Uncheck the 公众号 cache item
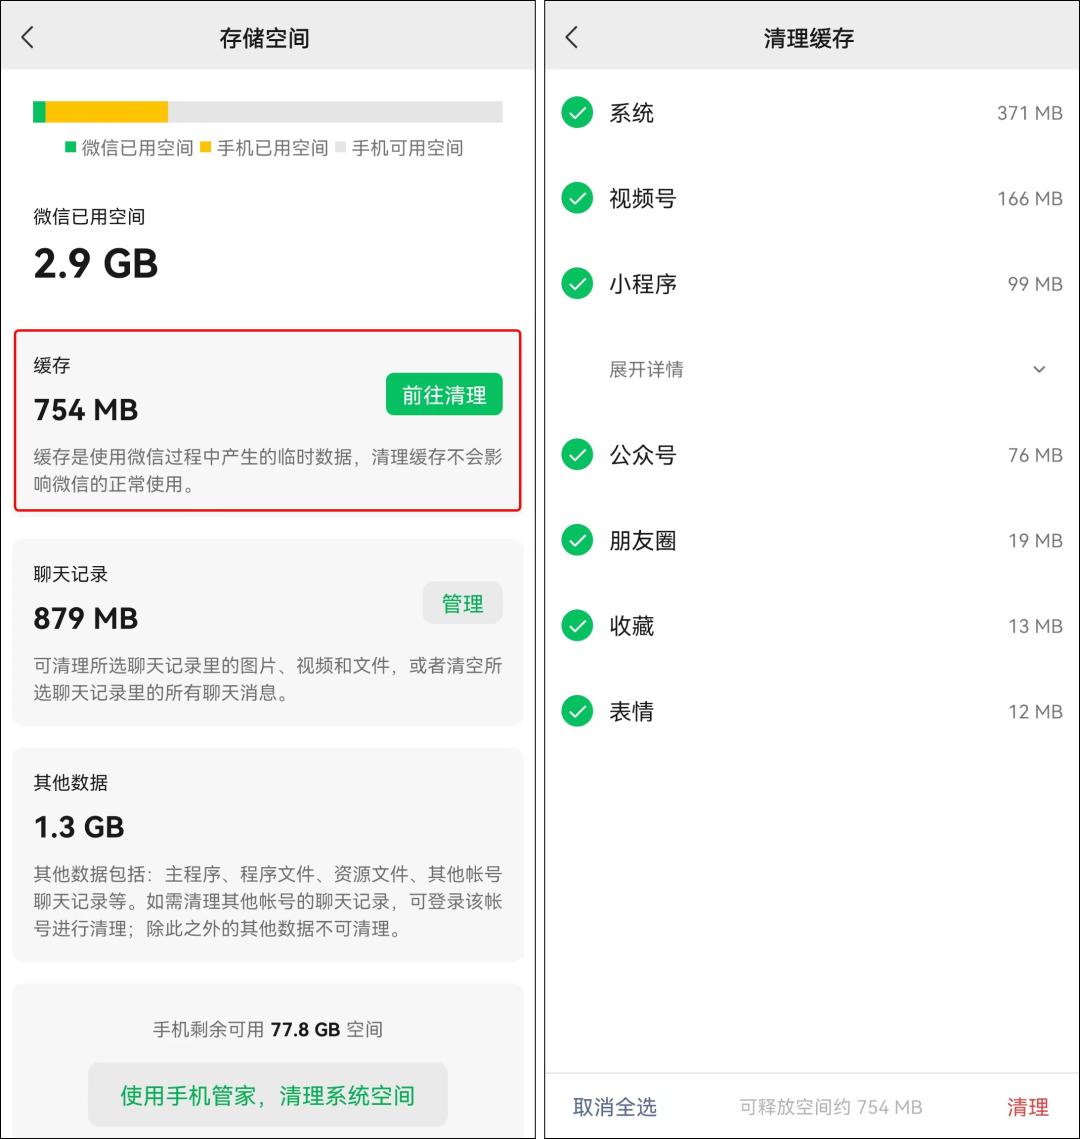The width and height of the screenshot is (1080, 1139). click(577, 455)
